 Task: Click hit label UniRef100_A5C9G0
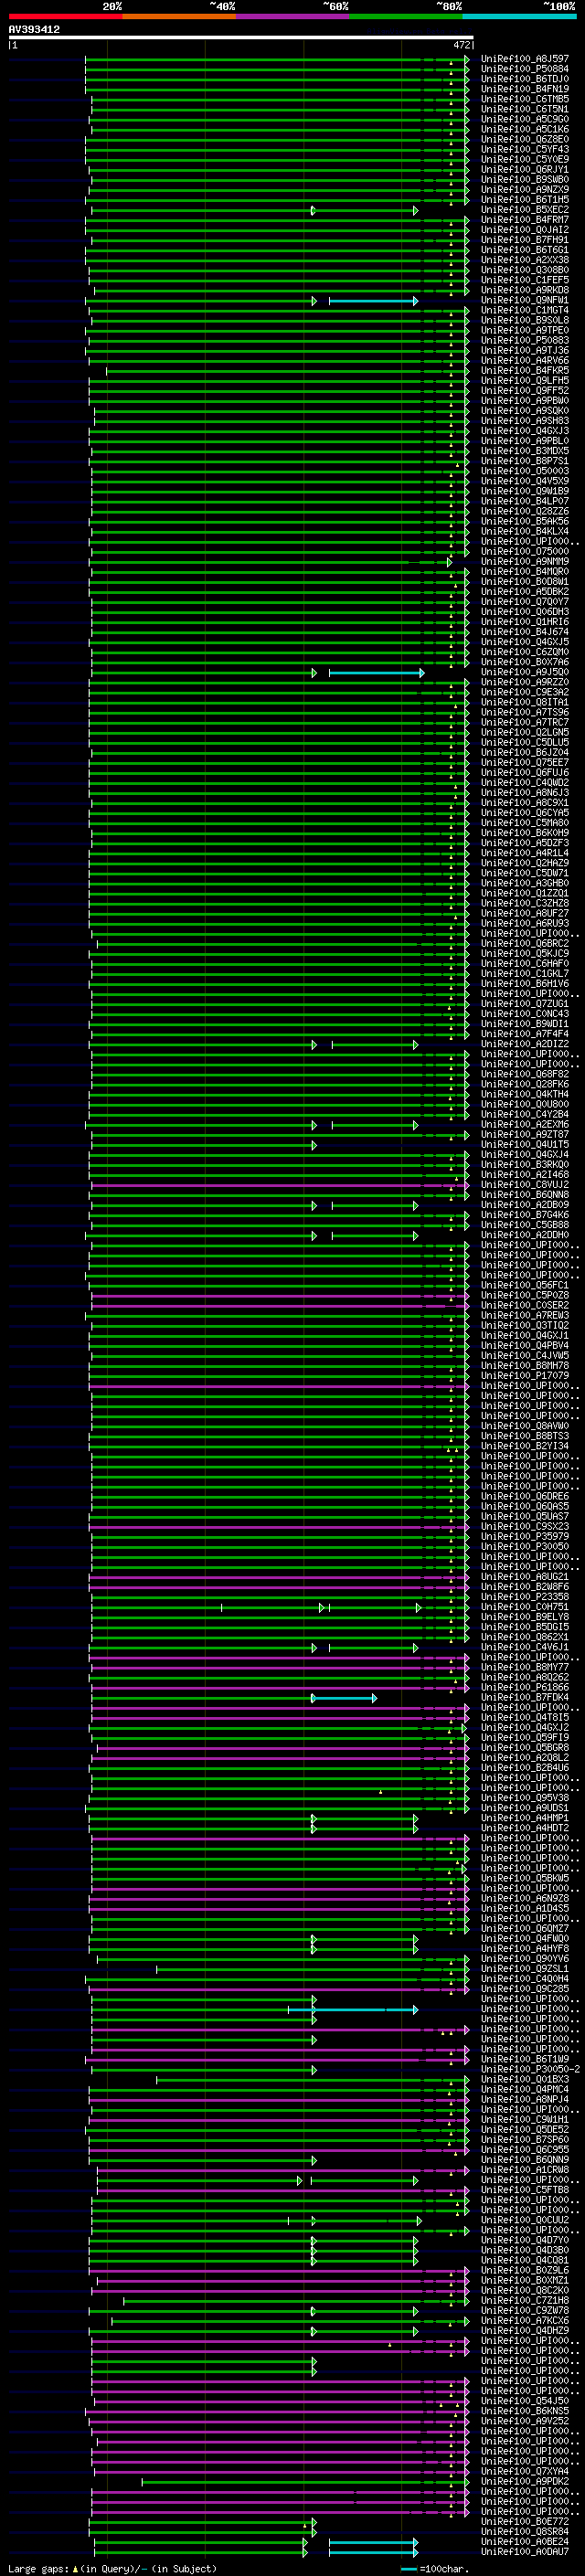[x=524, y=119]
